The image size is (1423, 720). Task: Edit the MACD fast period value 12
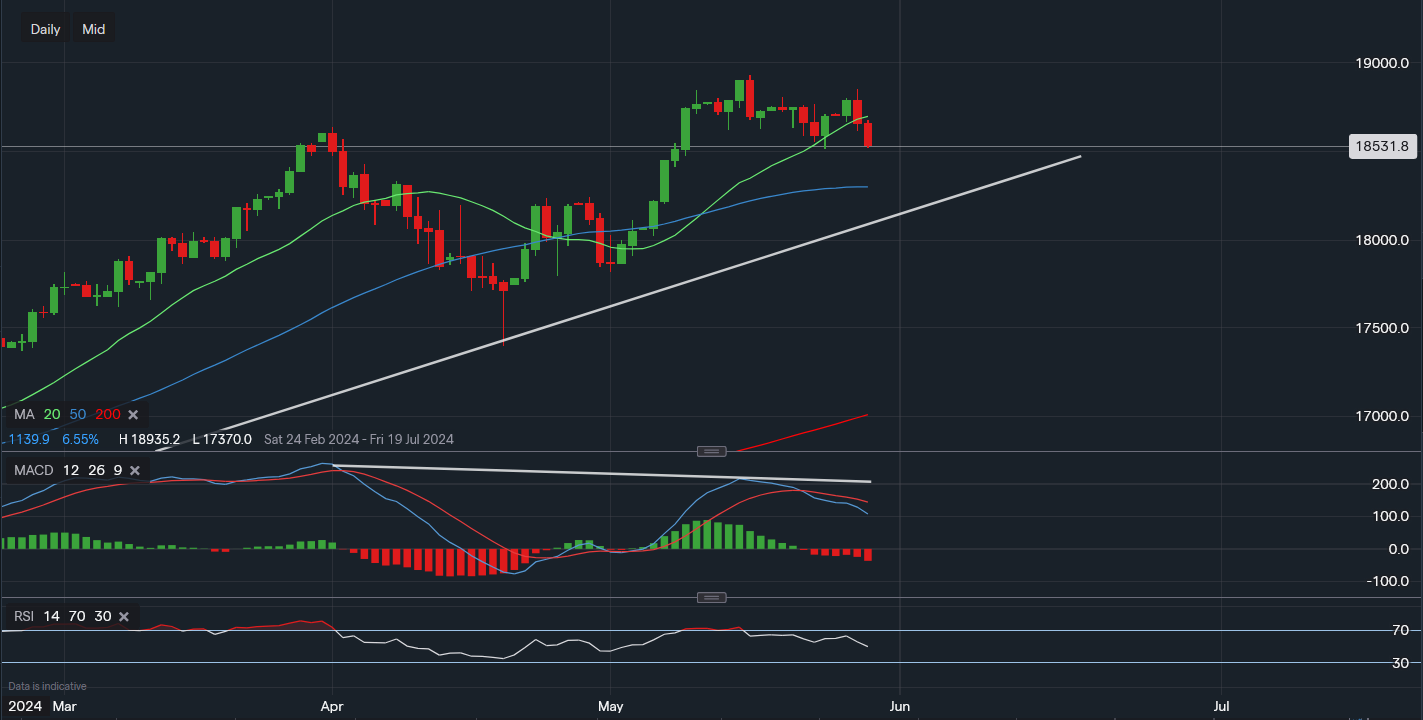(x=72, y=470)
